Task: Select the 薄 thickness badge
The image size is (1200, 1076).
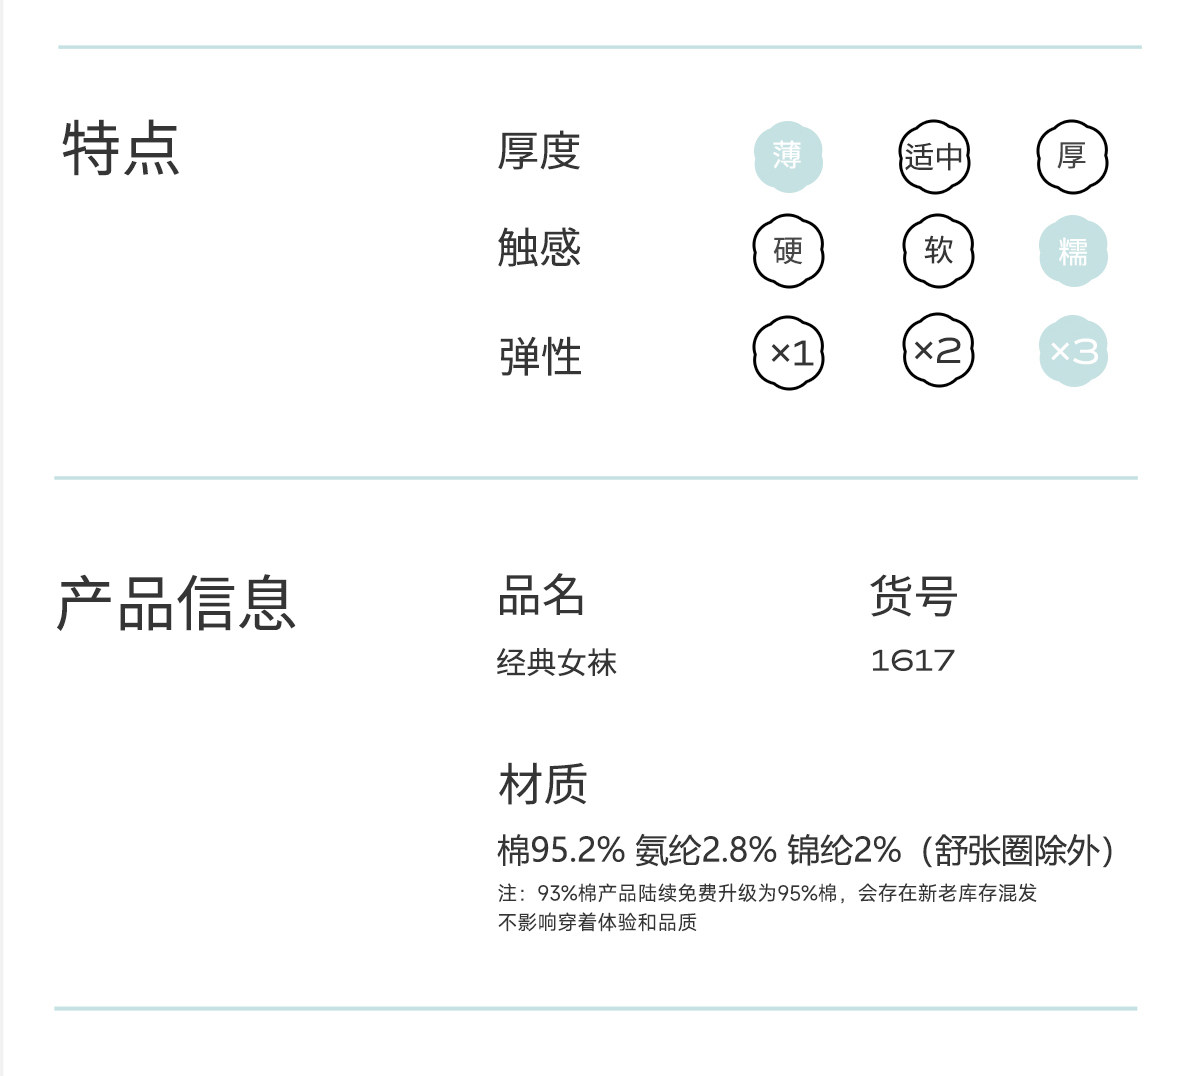Action: [788, 157]
